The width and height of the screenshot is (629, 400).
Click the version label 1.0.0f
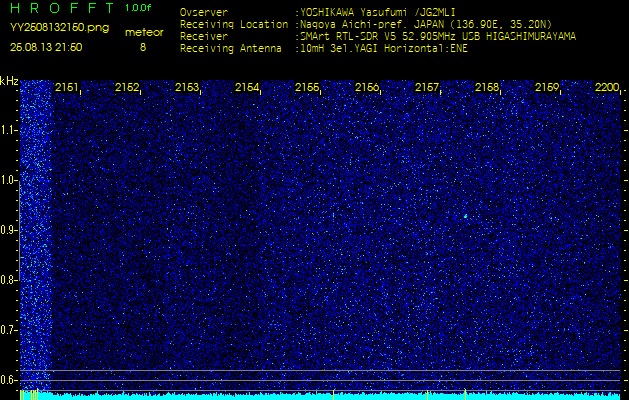pos(138,8)
